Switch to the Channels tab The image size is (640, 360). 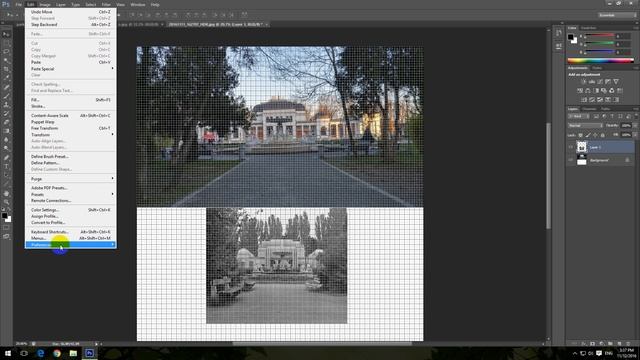click(589, 109)
